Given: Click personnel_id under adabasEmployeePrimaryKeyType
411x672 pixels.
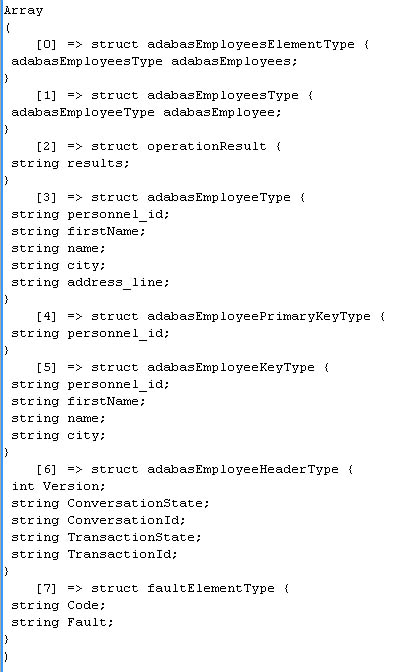Looking at the screenshot, I should pyautogui.click(x=118, y=334).
